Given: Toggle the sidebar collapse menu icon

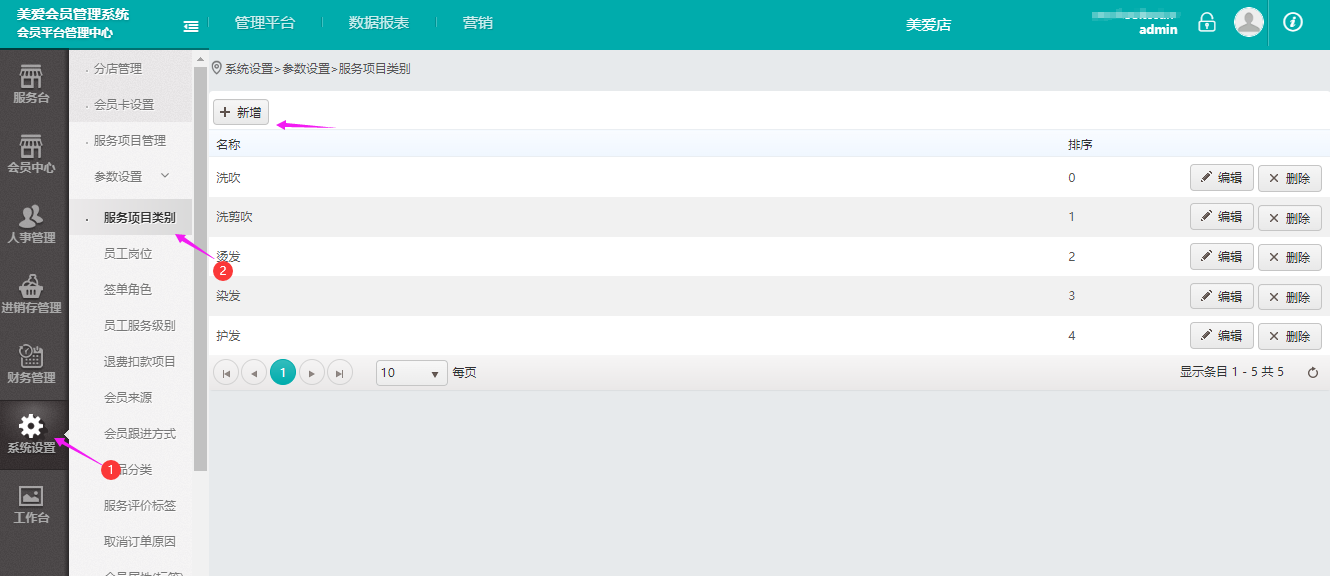Looking at the screenshot, I should (191, 26).
